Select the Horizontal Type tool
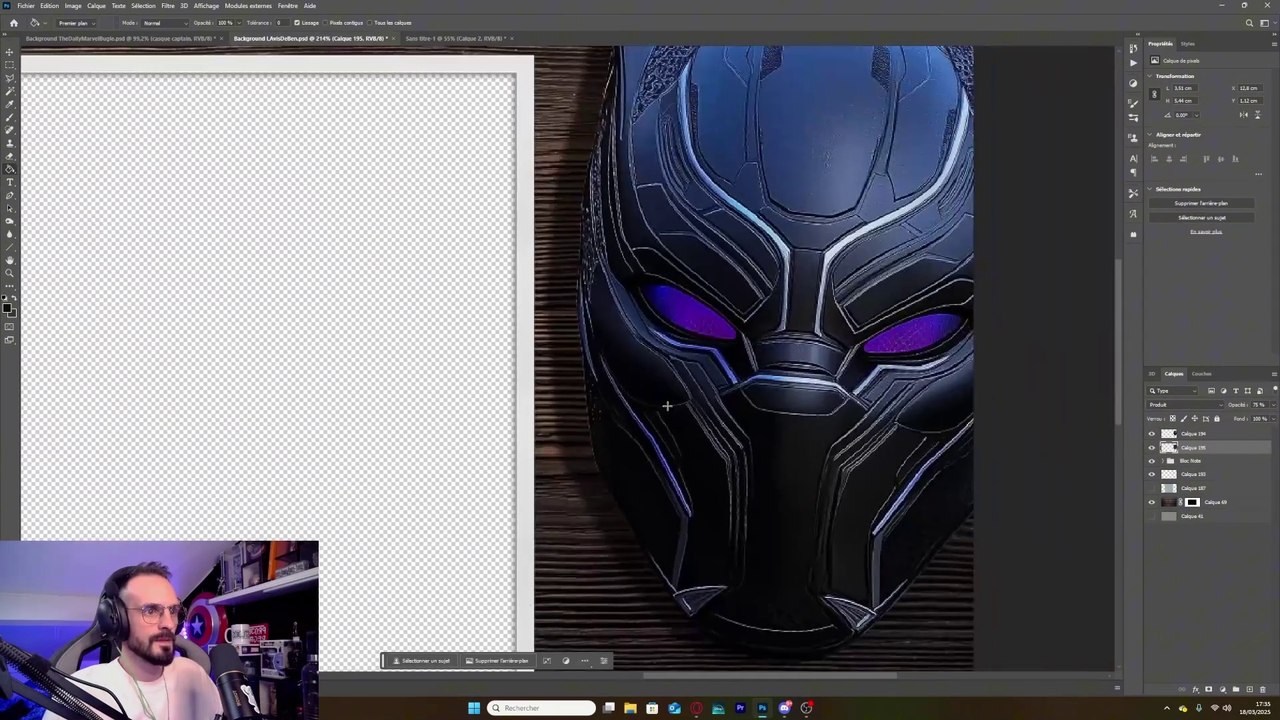Viewport: 1280px width, 720px height. [x=10, y=182]
